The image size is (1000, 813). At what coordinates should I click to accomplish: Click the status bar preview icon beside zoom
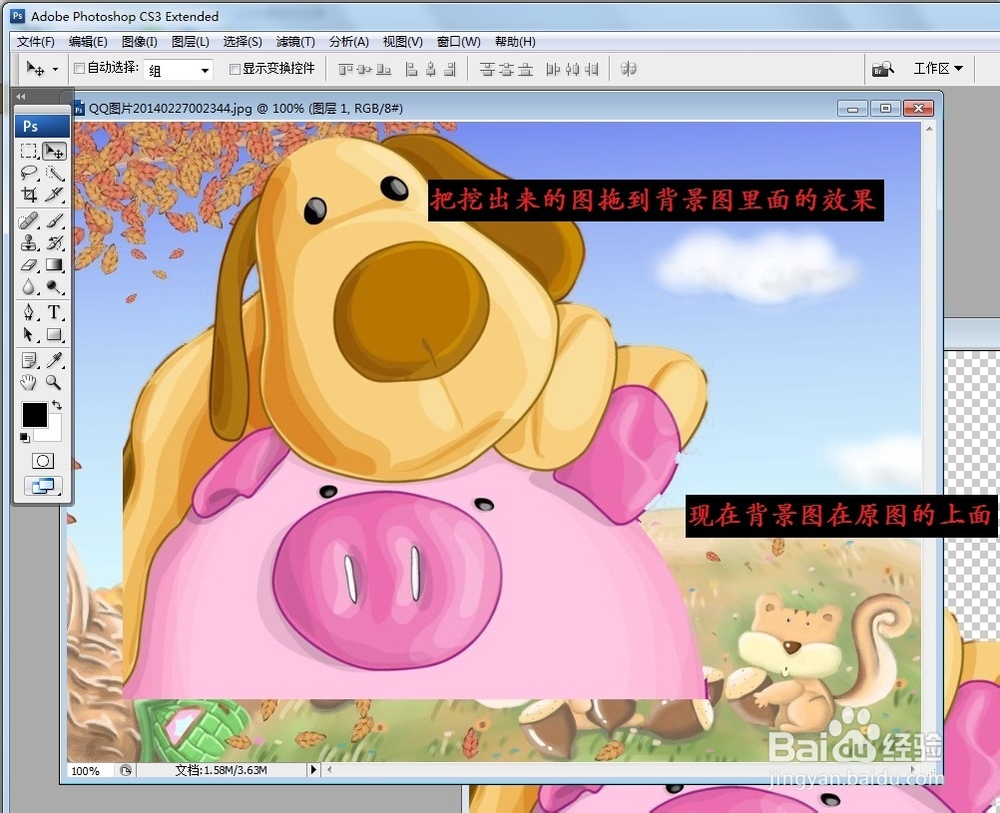tap(126, 770)
